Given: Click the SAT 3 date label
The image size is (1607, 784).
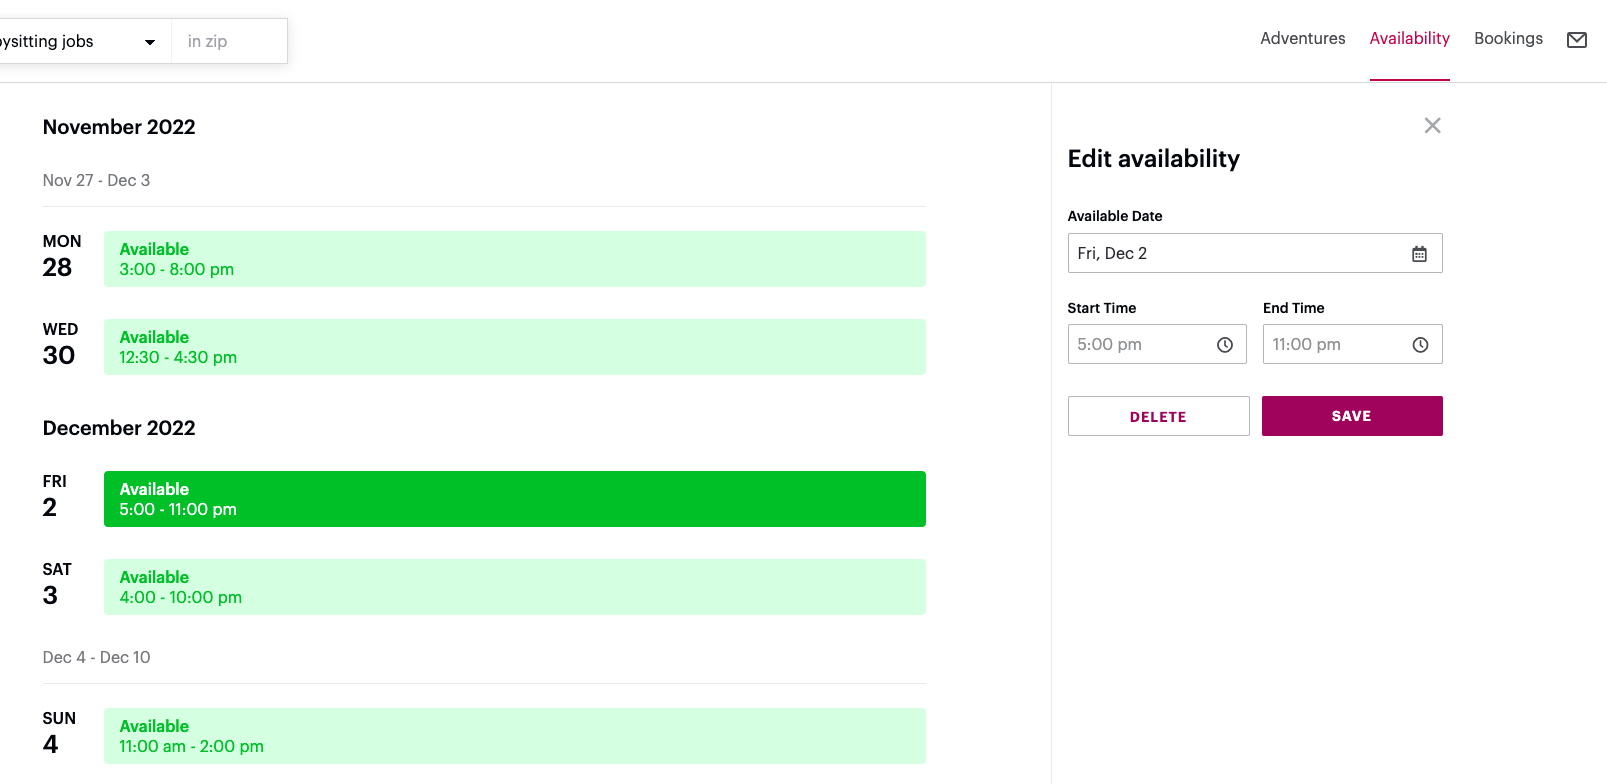Looking at the screenshot, I should click(x=57, y=585).
